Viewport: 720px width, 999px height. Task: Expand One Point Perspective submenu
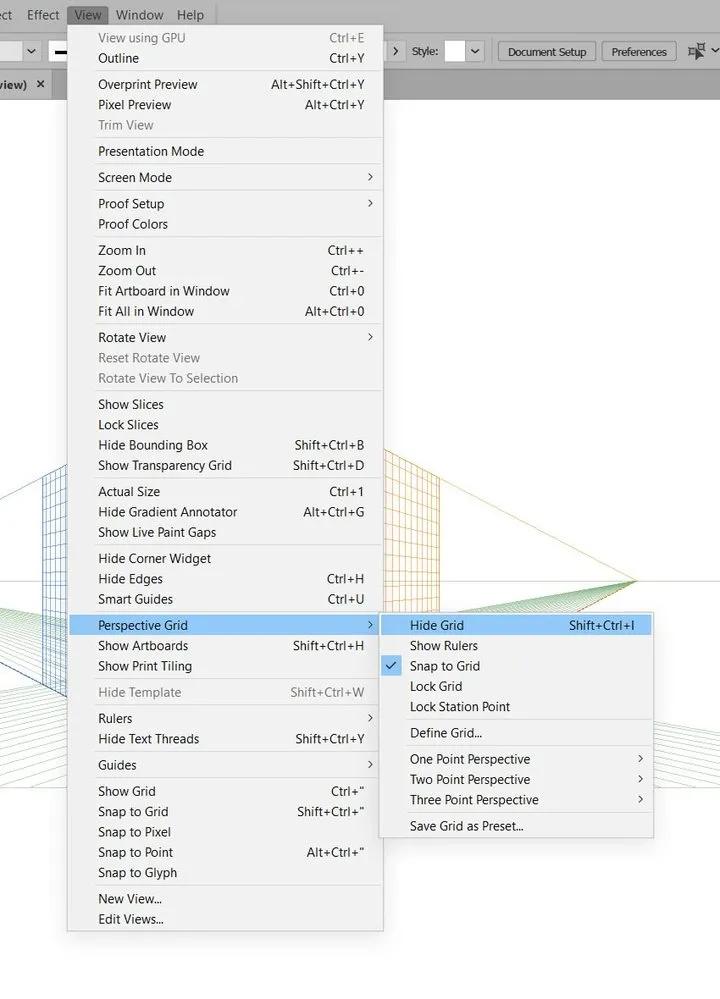tap(516, 759)
